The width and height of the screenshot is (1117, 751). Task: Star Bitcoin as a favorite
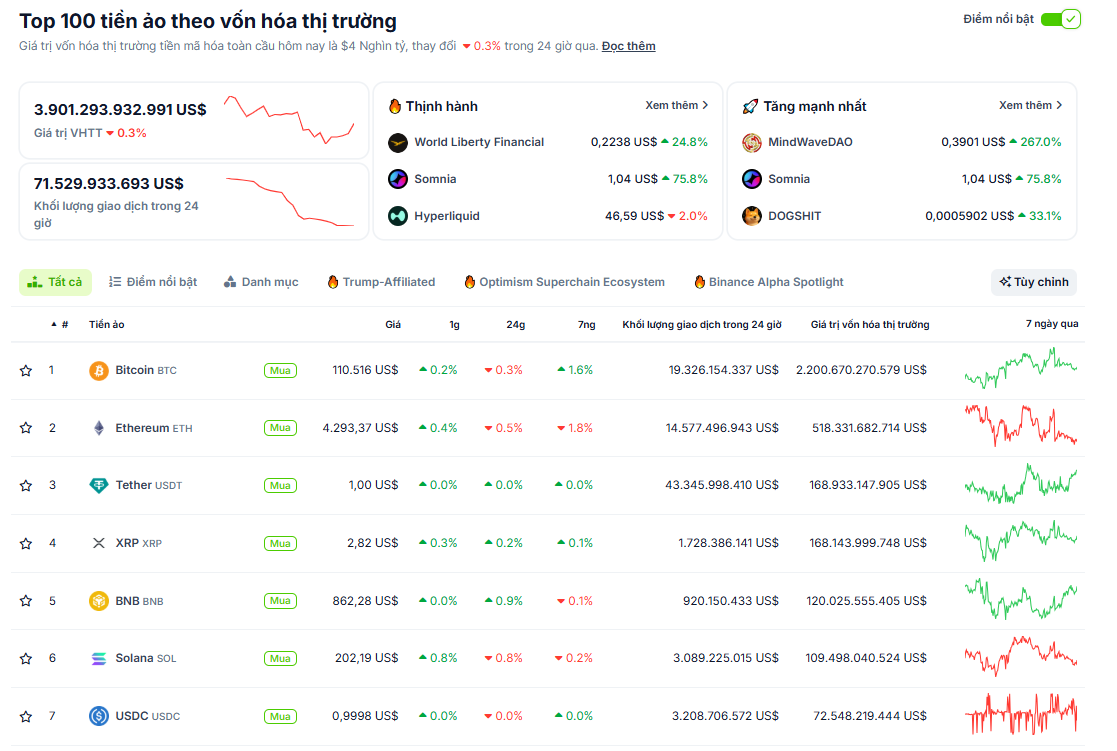click(25, 369)
